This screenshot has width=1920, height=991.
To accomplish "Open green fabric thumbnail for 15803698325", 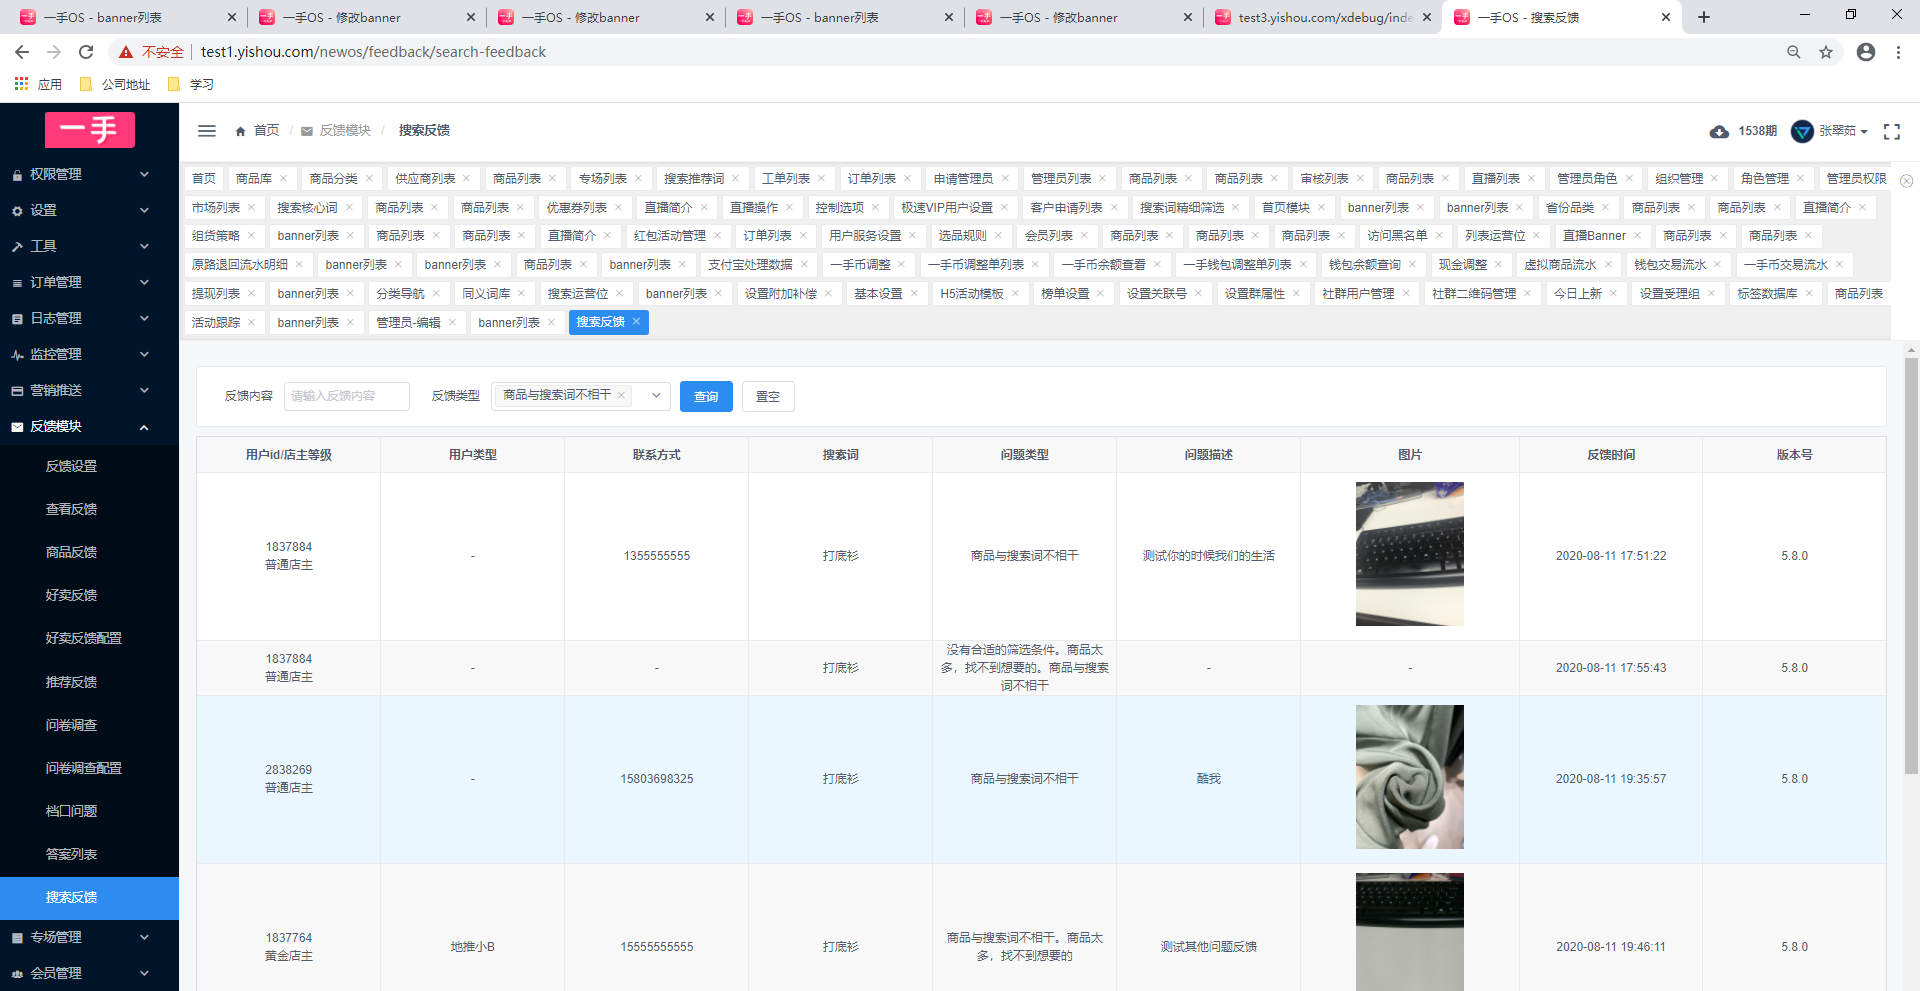I will click(1409, 777).
